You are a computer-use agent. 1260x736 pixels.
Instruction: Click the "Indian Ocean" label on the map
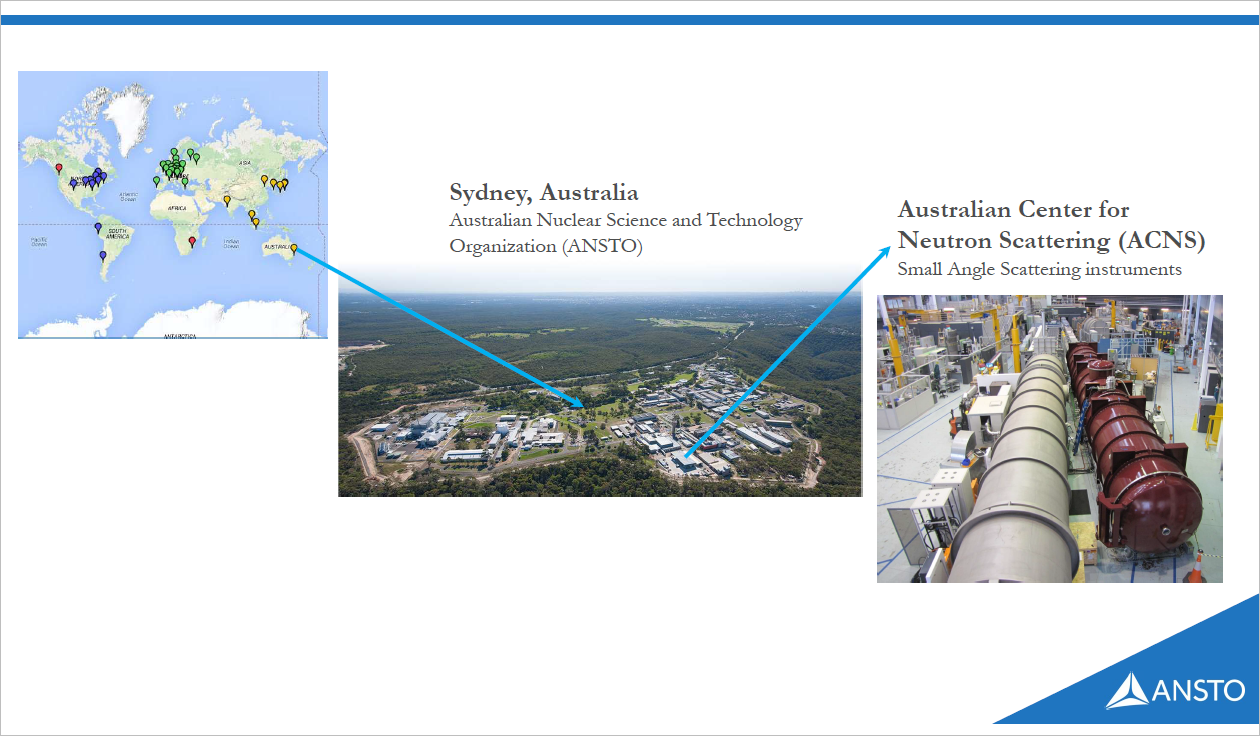coord(232,242)
